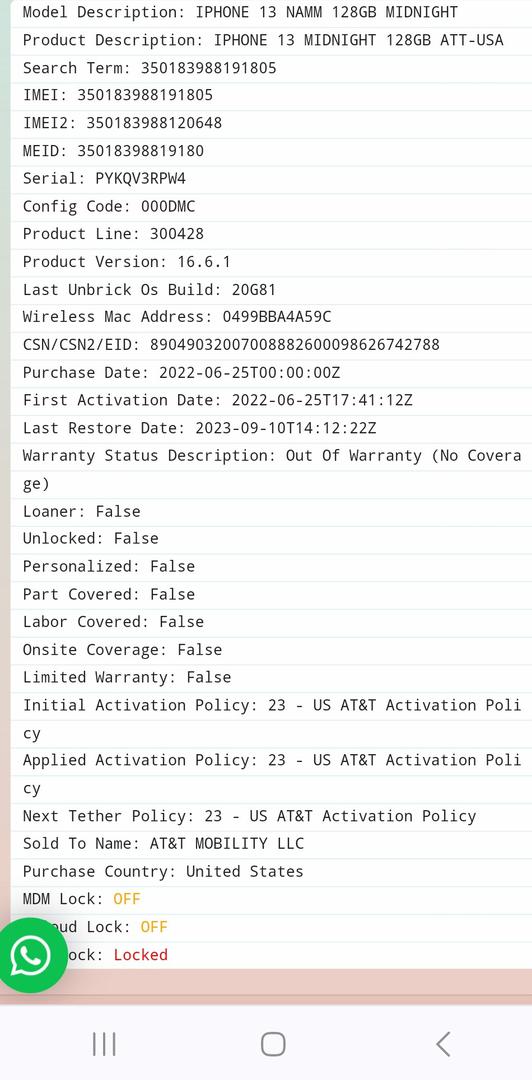The width and height of the screenshot is (532, 1080).
Task: Open the WhatsApp chat floating button
Action: point(30,955)
